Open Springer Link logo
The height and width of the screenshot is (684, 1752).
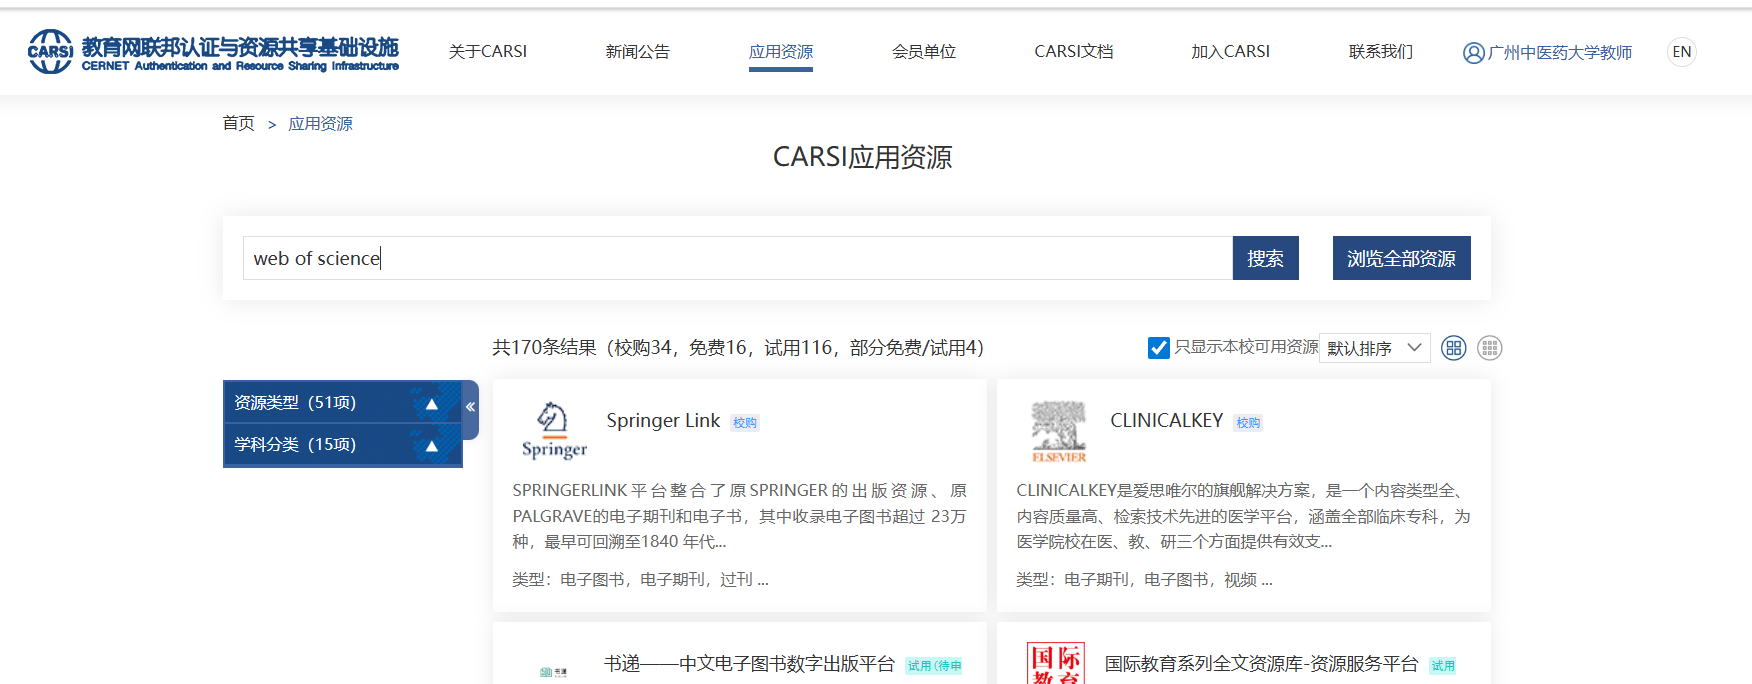pyautogui.click(x=554, y=431)
